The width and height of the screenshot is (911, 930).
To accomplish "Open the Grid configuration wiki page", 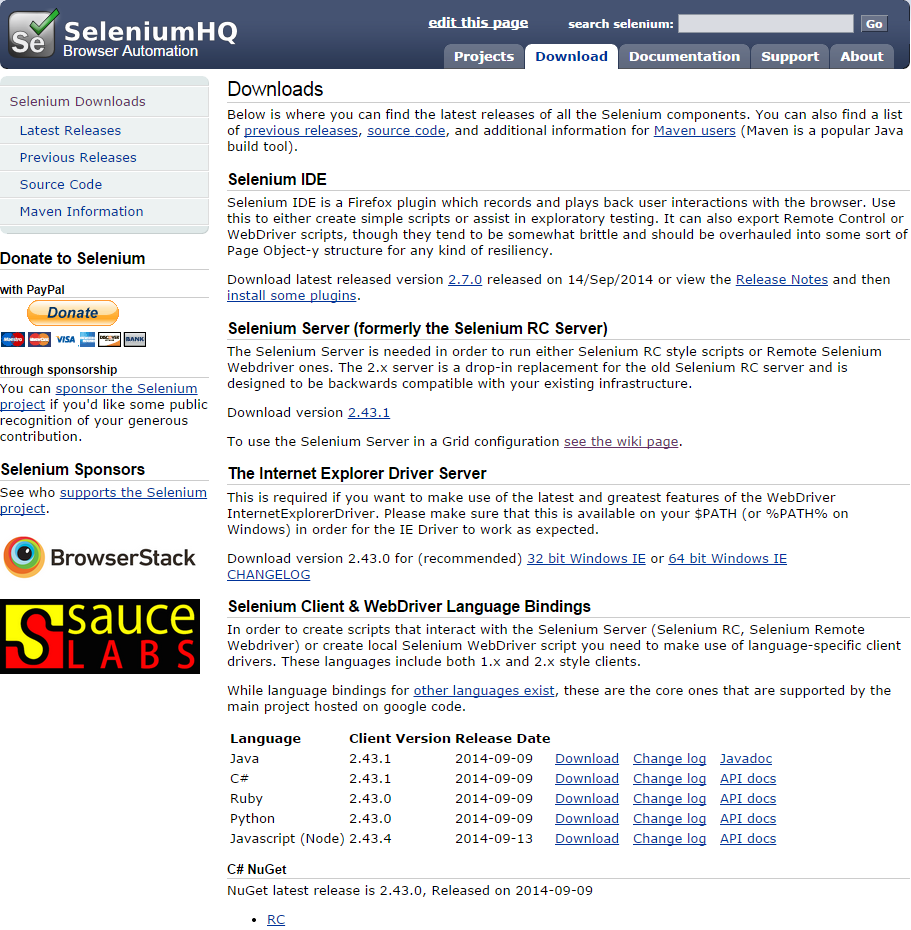I will (620, 441).
